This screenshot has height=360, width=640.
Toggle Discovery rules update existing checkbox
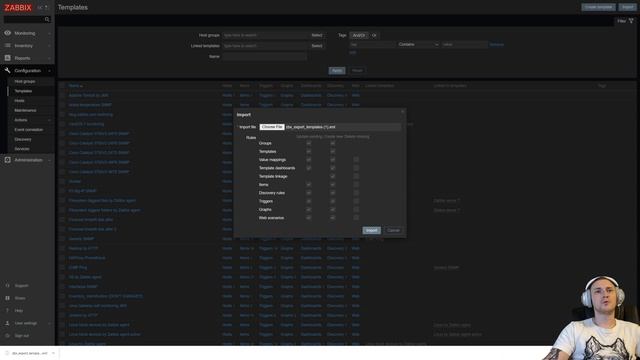[309, 193]
